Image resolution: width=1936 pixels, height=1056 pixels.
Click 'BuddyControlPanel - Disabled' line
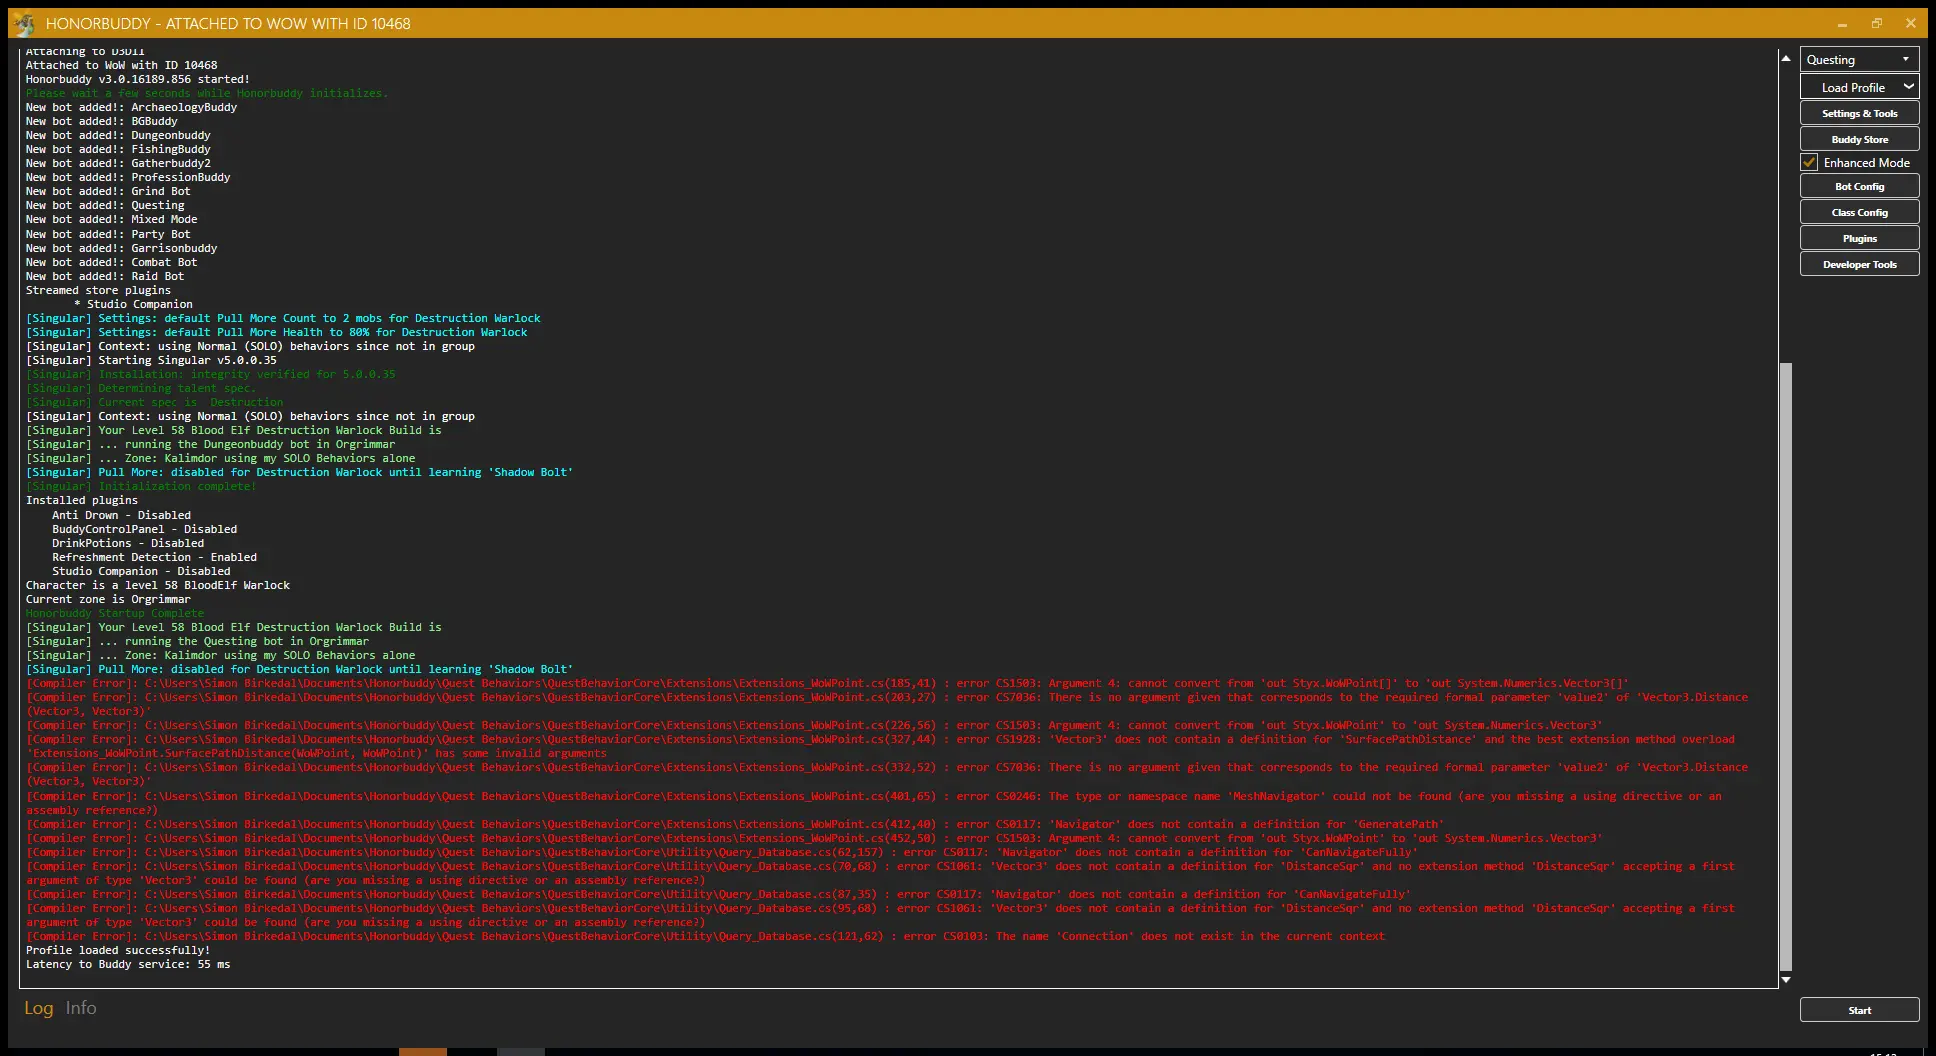click(x=144, y=529)
